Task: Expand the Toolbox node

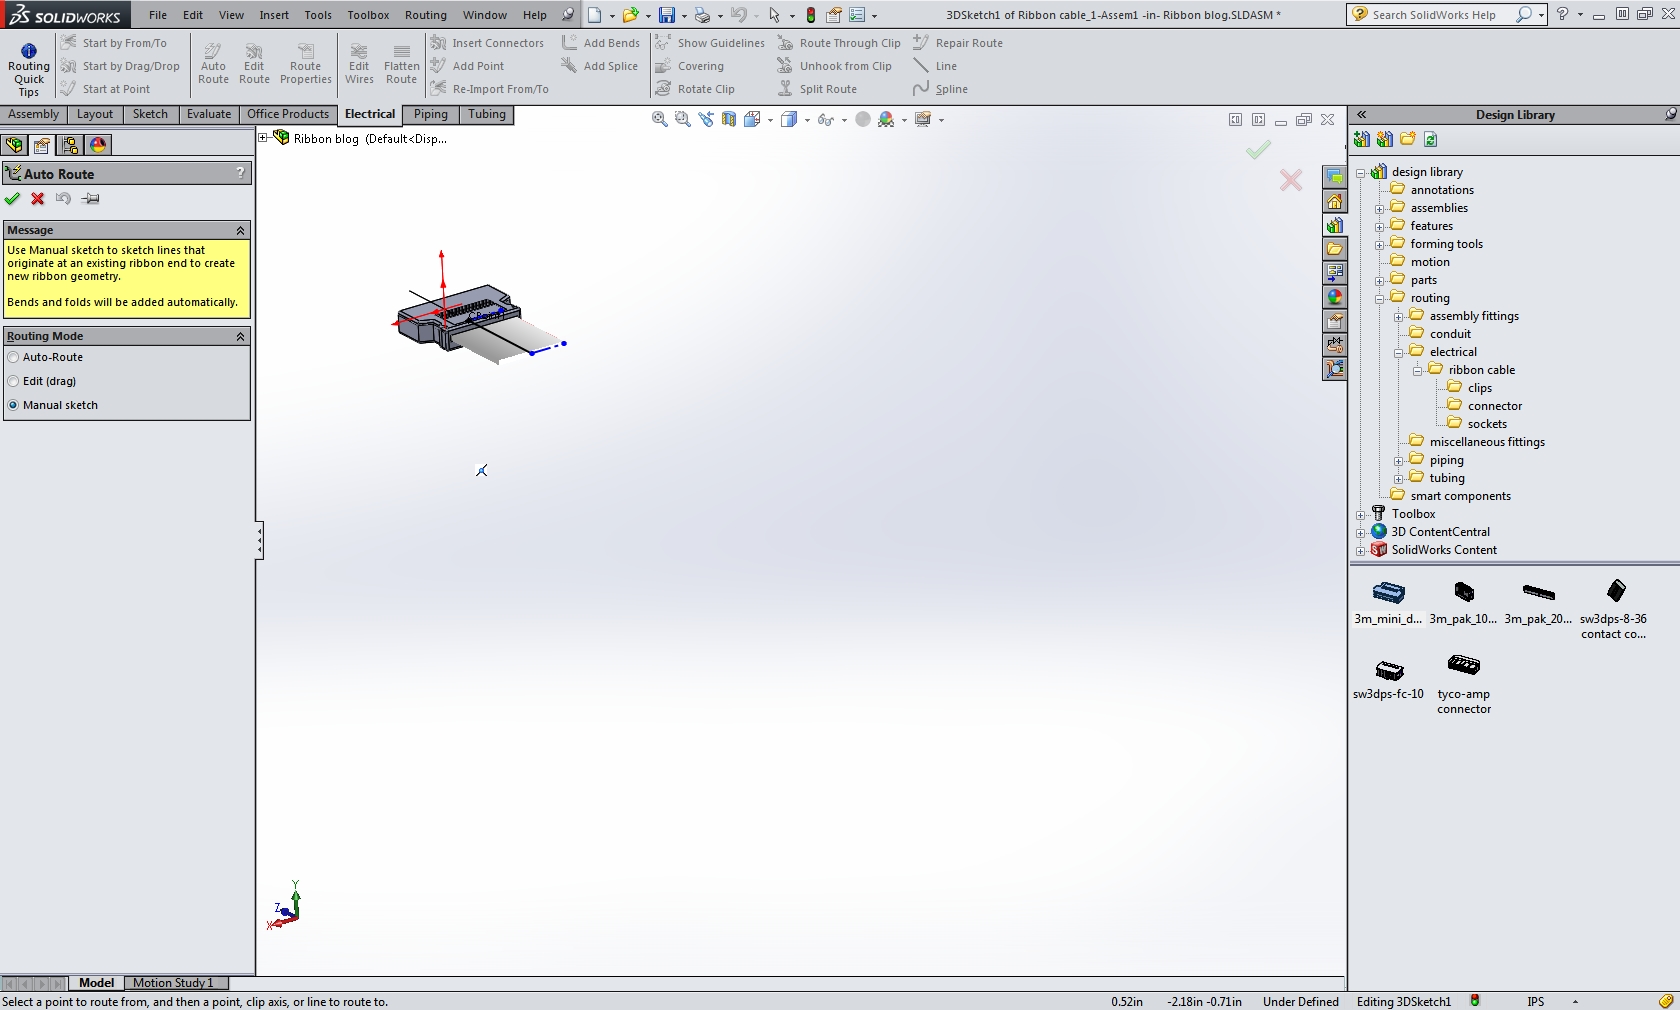Action: [x=1361, y=514]
